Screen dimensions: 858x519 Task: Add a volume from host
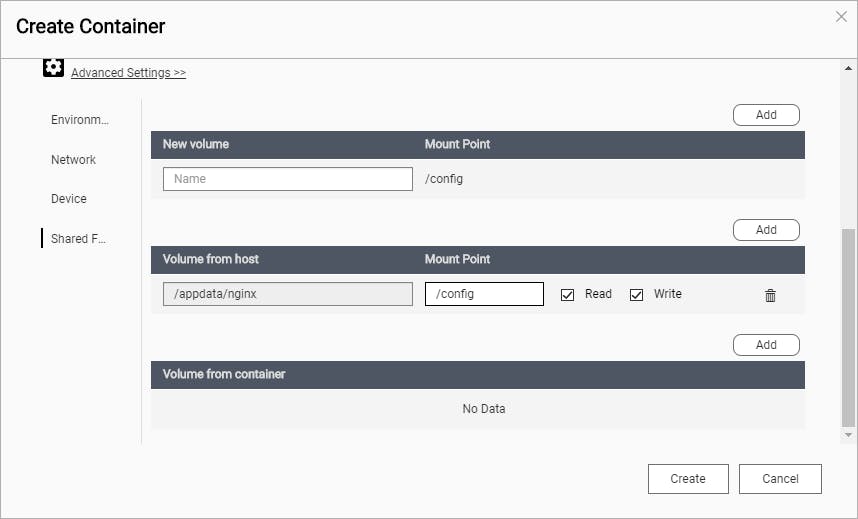coord(766,230)
